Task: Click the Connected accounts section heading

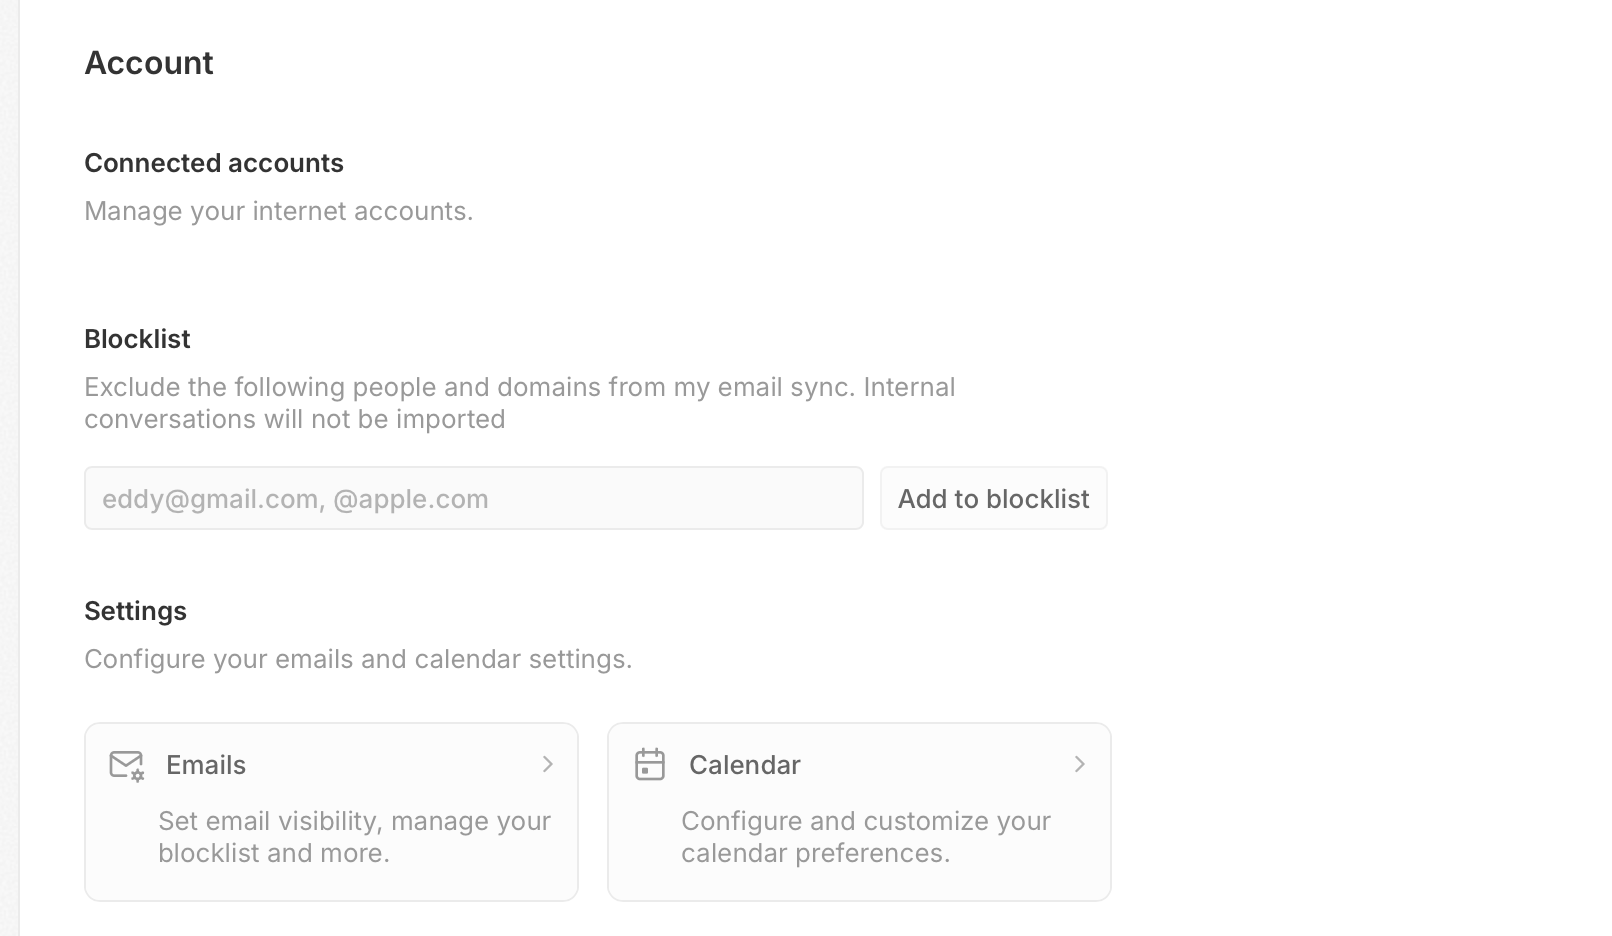Action: pos(214,163)
